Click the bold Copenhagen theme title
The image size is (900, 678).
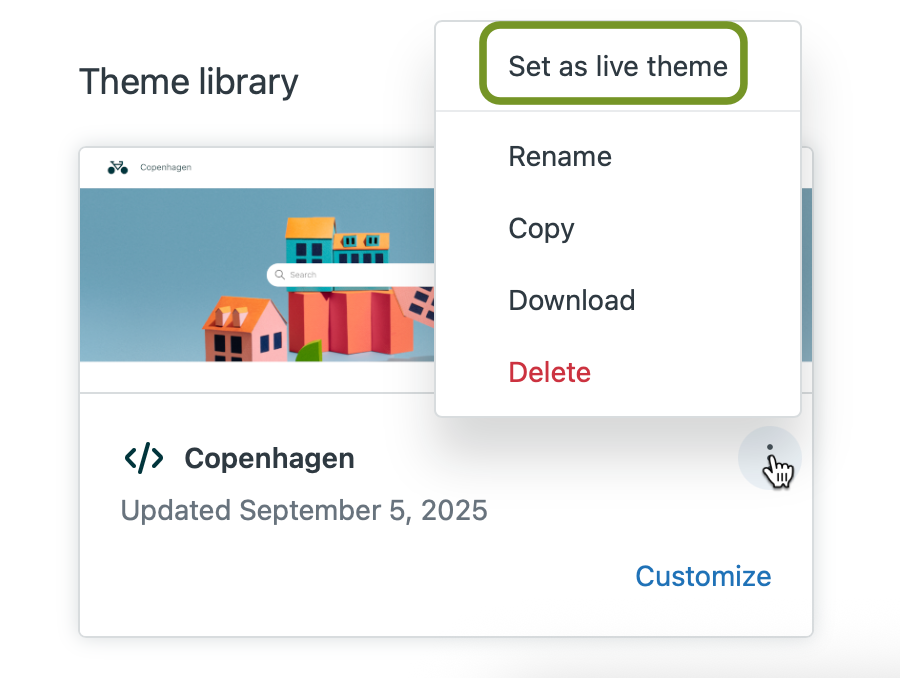click(x=269, y=459)
